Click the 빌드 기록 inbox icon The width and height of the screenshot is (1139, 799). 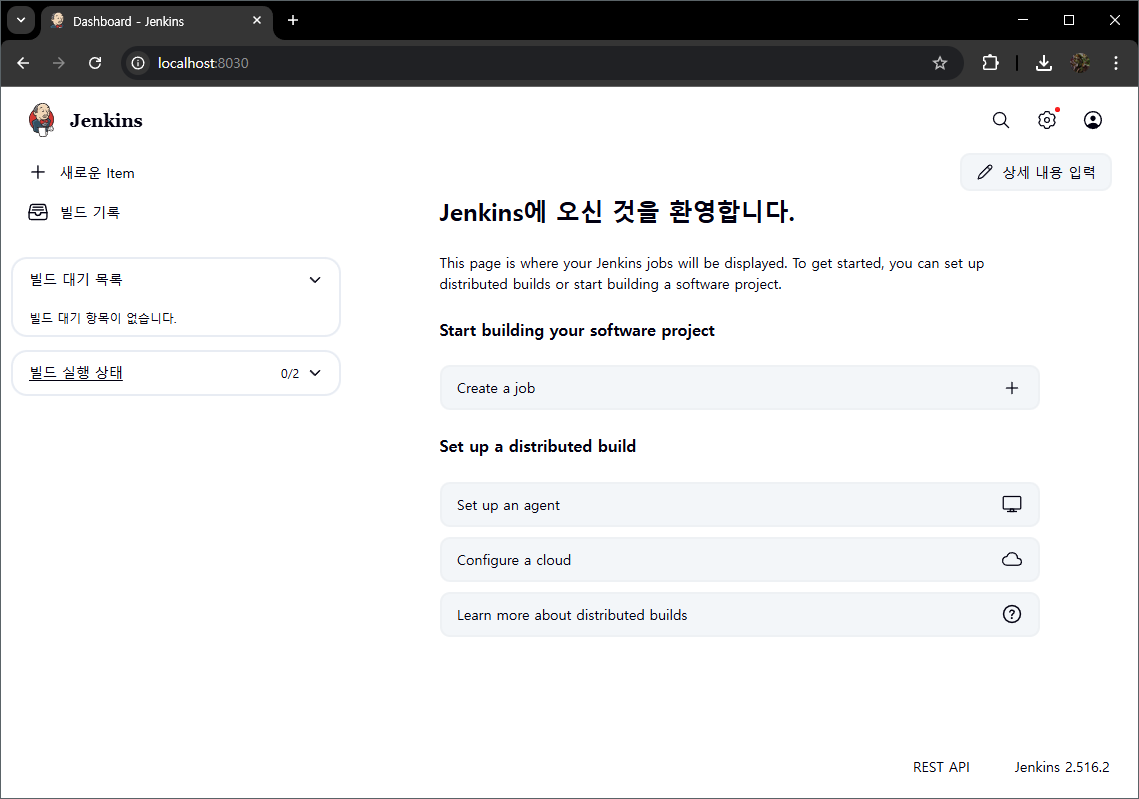coord(38,211)
